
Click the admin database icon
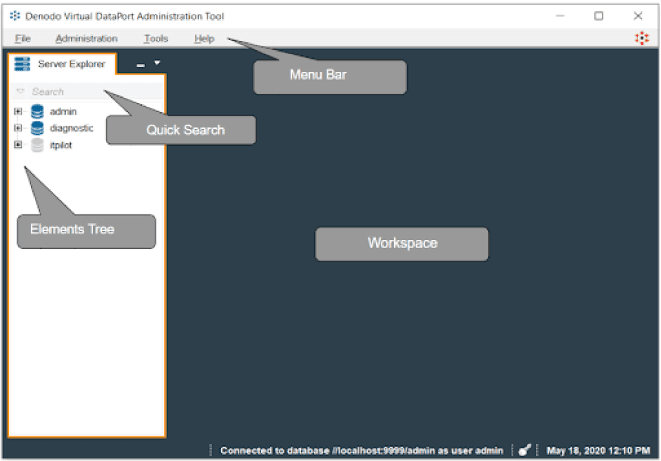point(37,111)
